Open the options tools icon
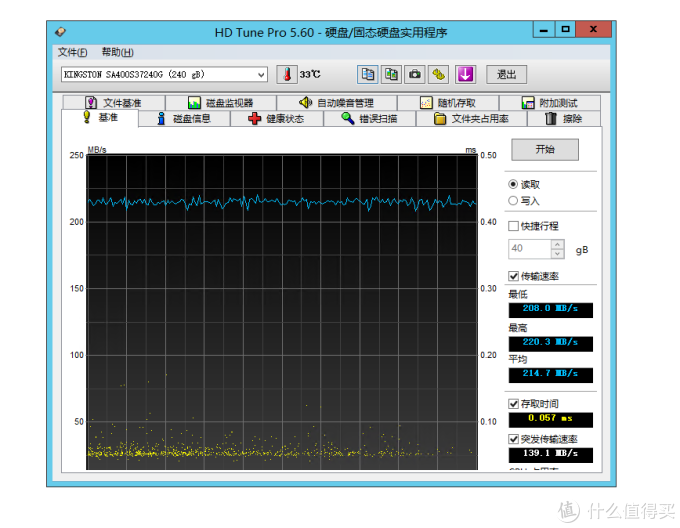This screenshot has height=528, width=680. click(x=438, y=75)
